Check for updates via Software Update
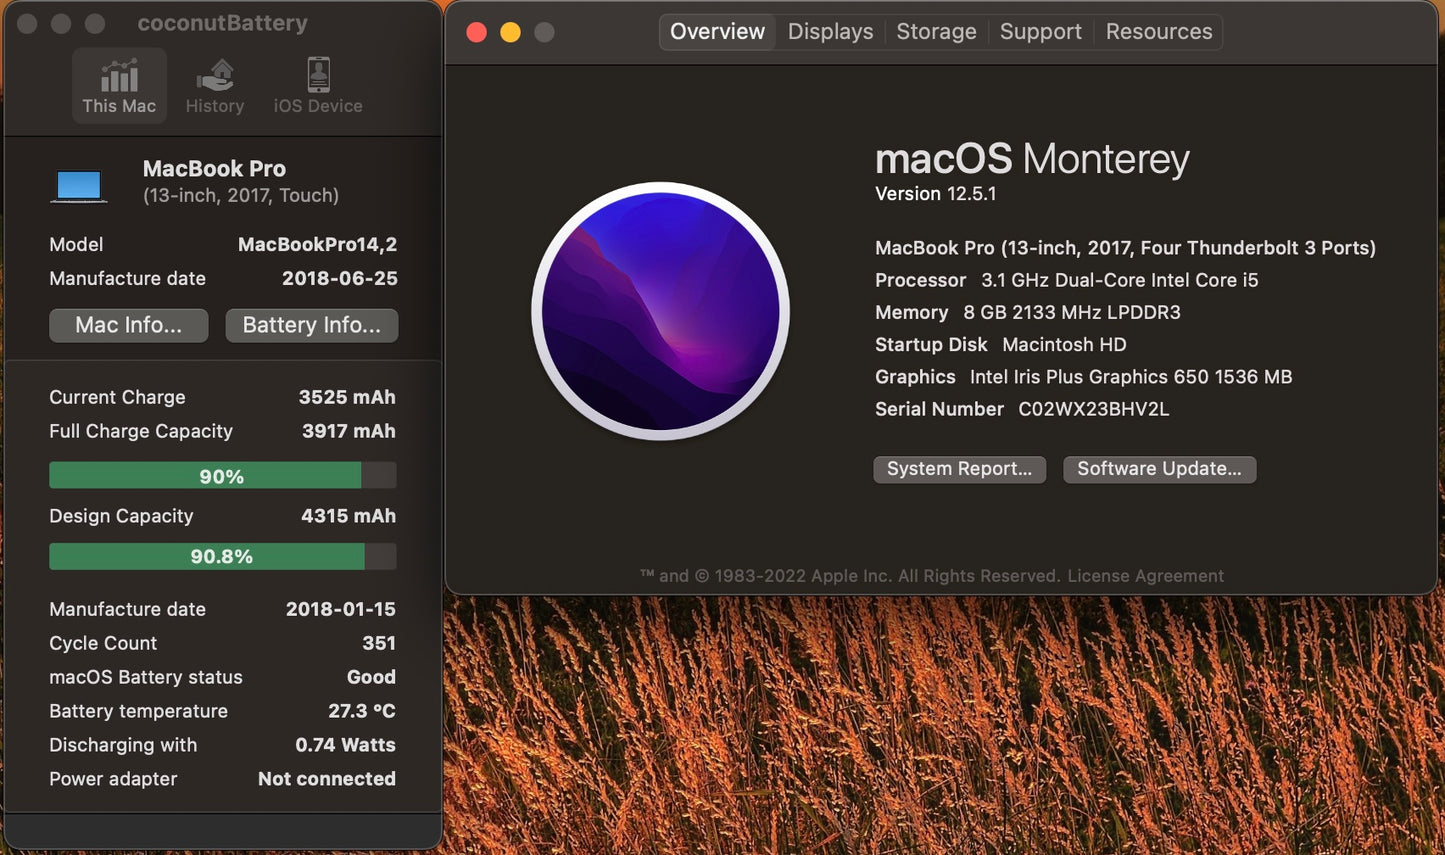The image size is (1445, 855). [x=1159, y=469]
